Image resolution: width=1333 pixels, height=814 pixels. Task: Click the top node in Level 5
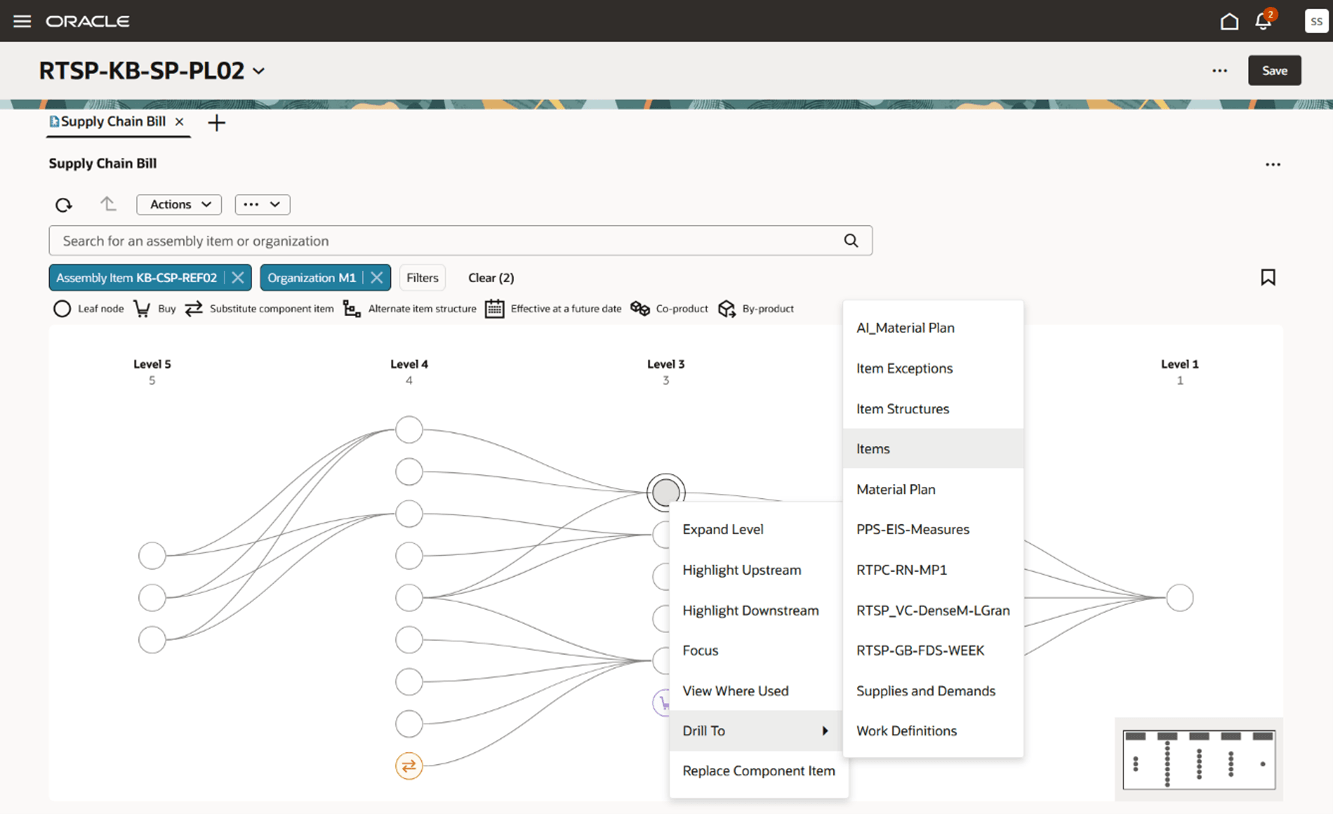click(152, 556)
